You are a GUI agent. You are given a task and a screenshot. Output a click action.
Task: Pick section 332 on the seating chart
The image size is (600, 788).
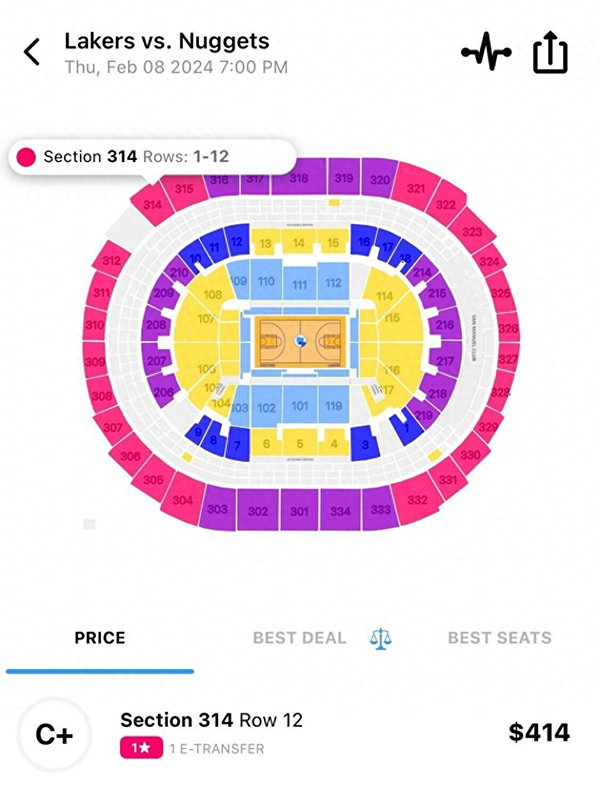(417, 499)
